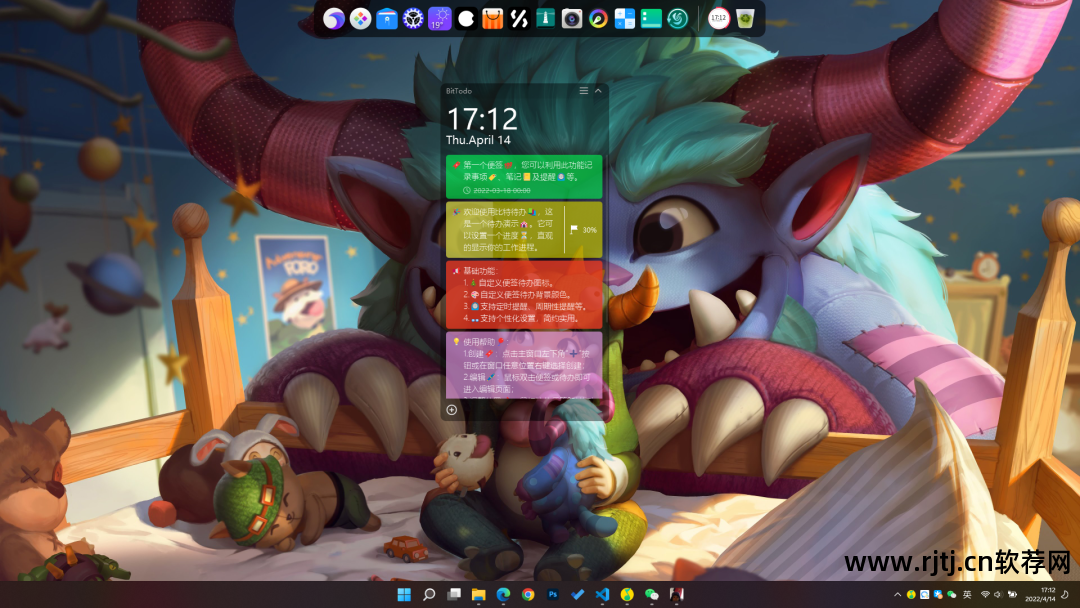
Task: Open the blue checkmark To Do taskbar app
Action: [578, 594]
